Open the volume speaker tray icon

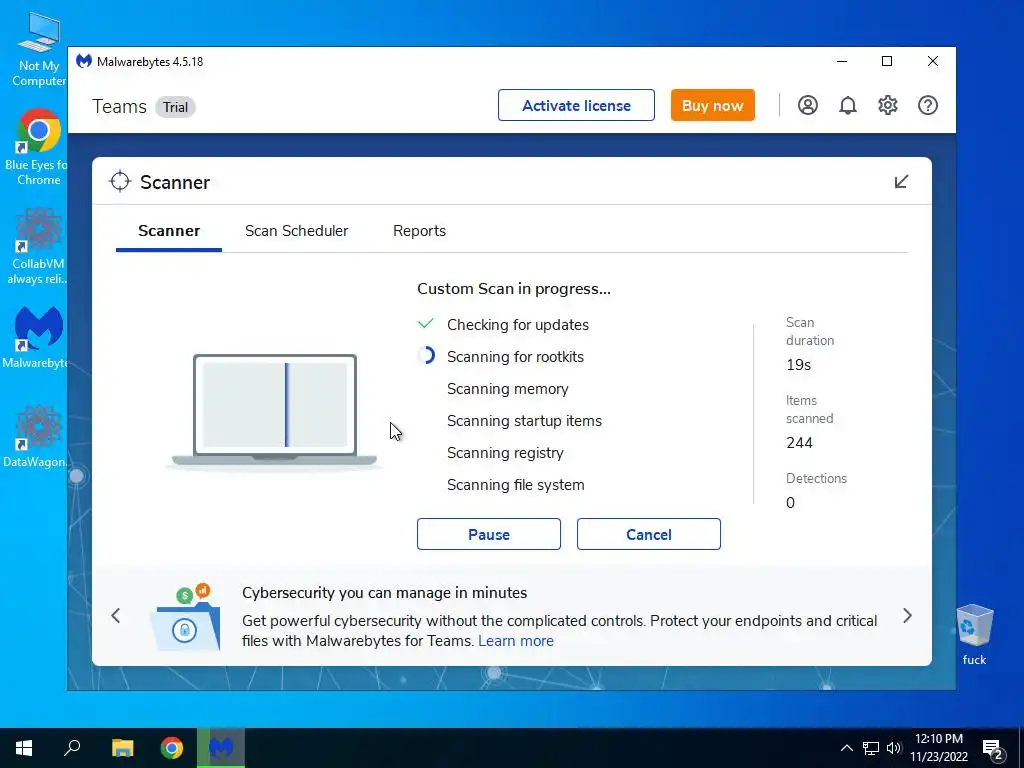click(x=894, y=748)
